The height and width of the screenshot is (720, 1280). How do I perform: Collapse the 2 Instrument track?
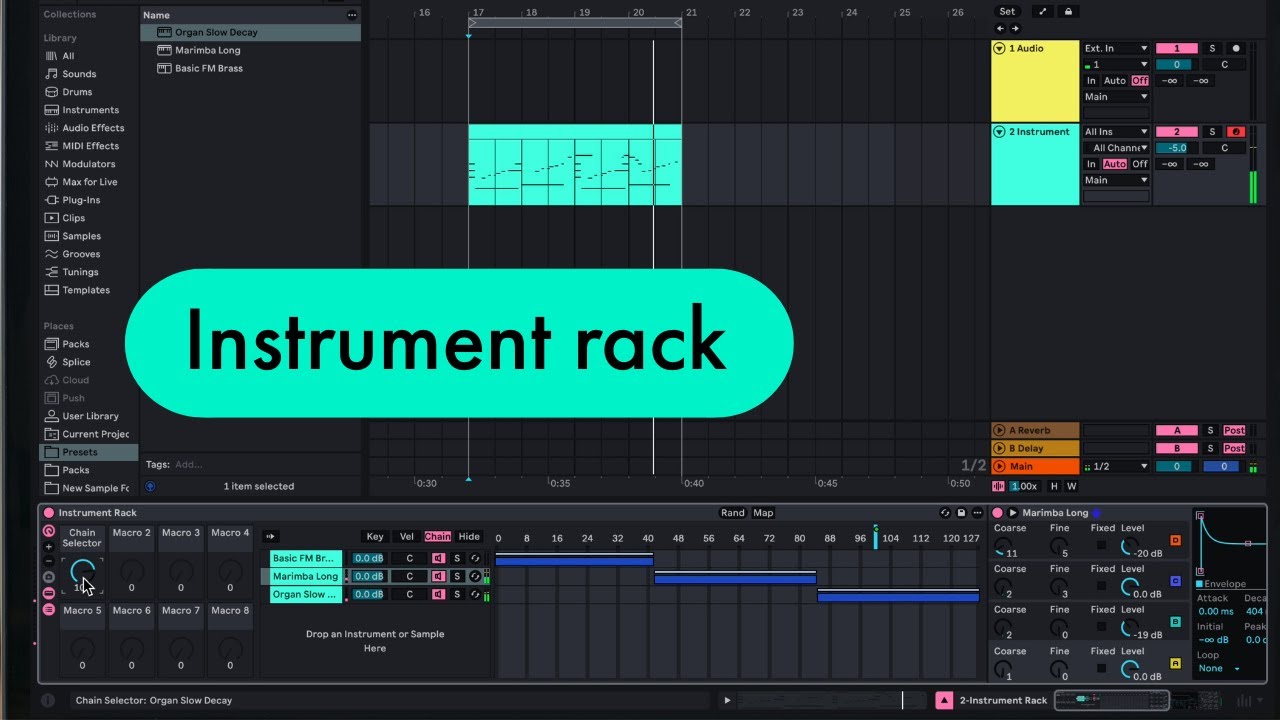[999, 132]
